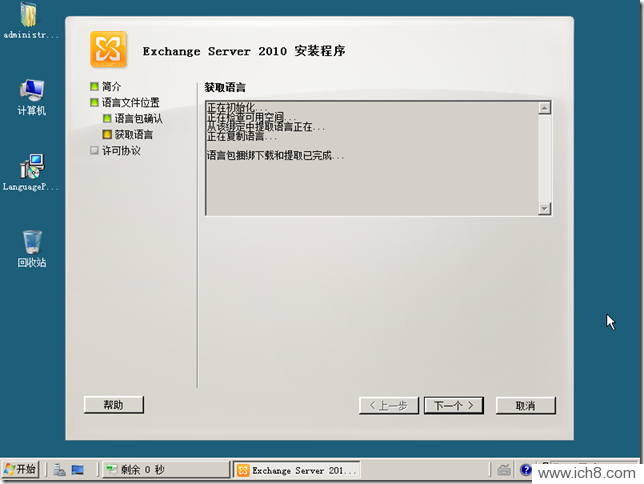This screenshot has width=644, height=484.
Task: Proceed with 下一个 button
Action: pos(453,406)
